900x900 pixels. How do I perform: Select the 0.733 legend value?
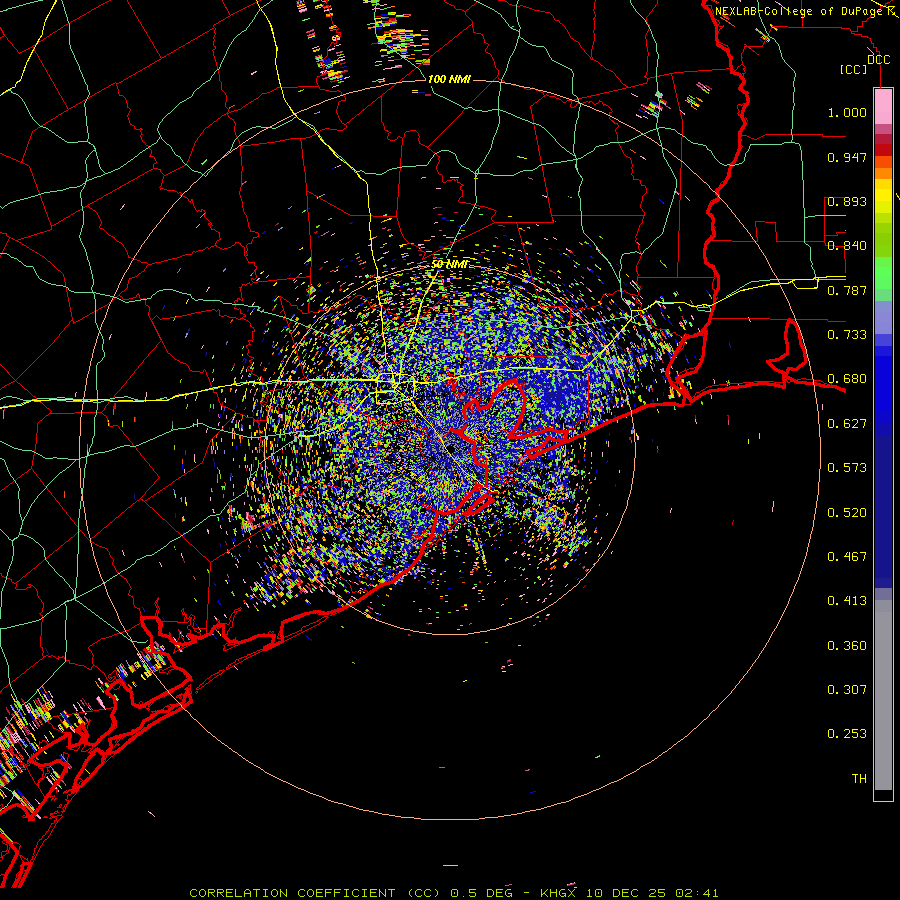(847, 335)
